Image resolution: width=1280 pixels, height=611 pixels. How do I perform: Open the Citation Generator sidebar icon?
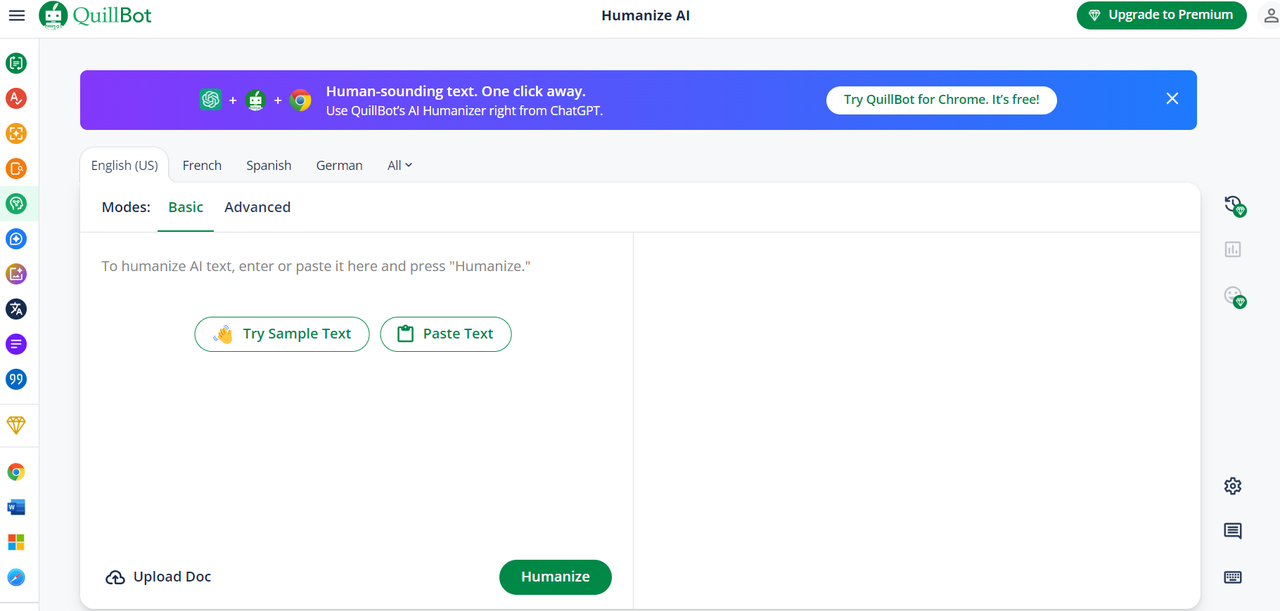[x=16, y=379]
